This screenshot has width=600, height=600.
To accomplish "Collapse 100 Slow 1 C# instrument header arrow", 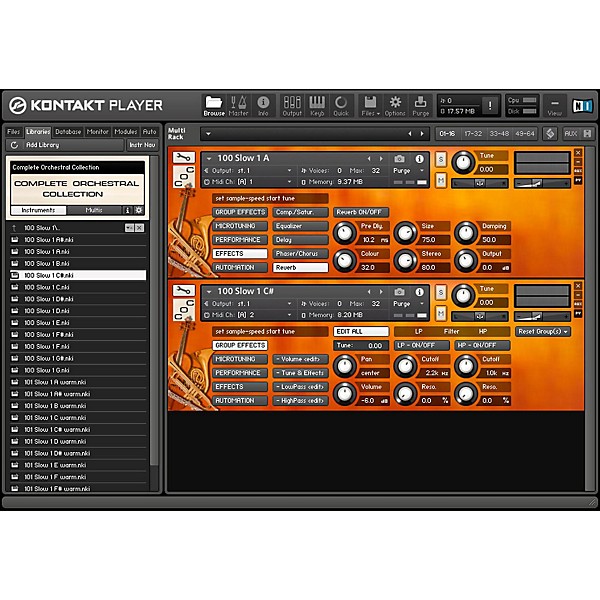I will (x=209, y=292).
